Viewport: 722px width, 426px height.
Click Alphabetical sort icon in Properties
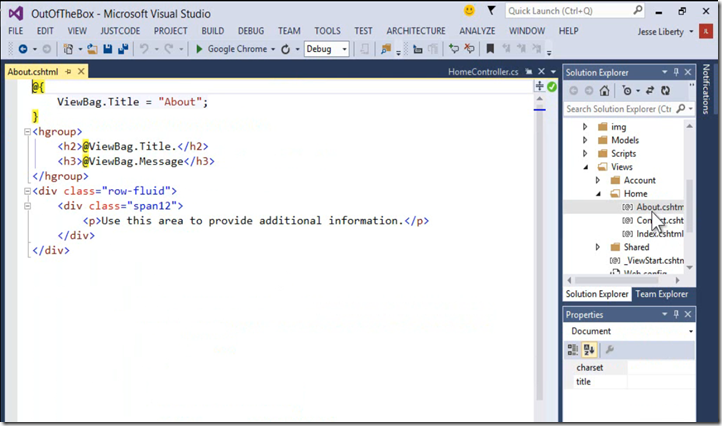pos(589,350)
